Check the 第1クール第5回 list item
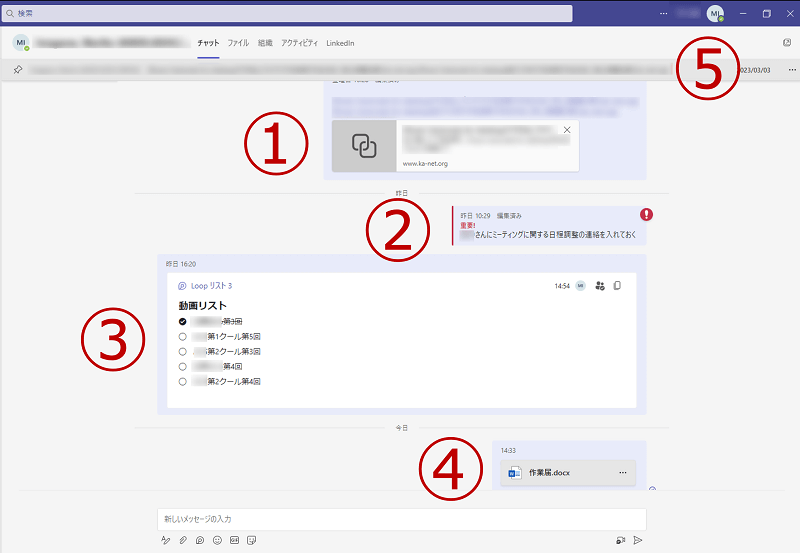This screenshot has width=800, height=553. click(182, 337)
